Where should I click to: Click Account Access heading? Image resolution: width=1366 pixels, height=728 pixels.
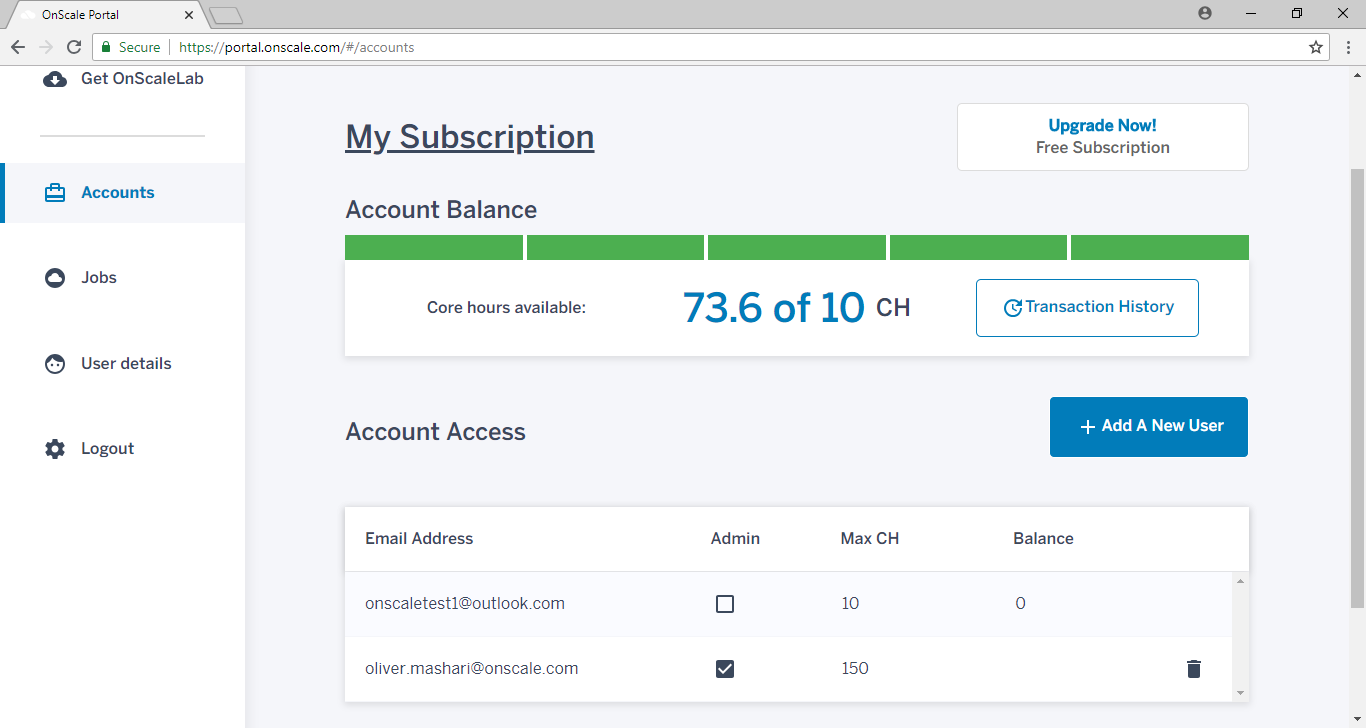pos(435,432)
